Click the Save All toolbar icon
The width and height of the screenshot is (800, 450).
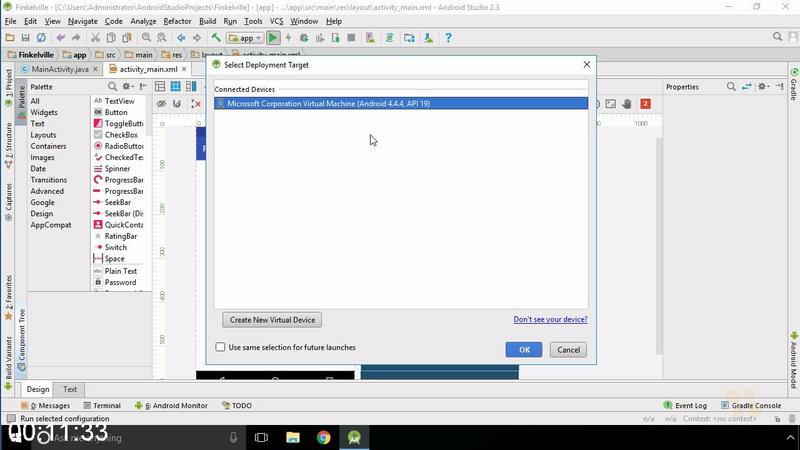coord(25,38)
